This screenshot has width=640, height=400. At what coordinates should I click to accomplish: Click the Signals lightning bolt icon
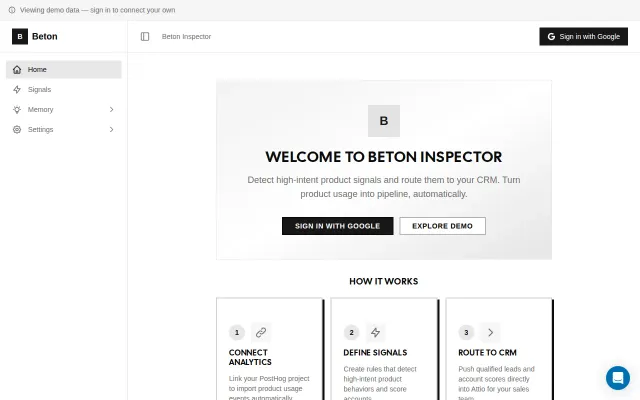click(17, 89)
